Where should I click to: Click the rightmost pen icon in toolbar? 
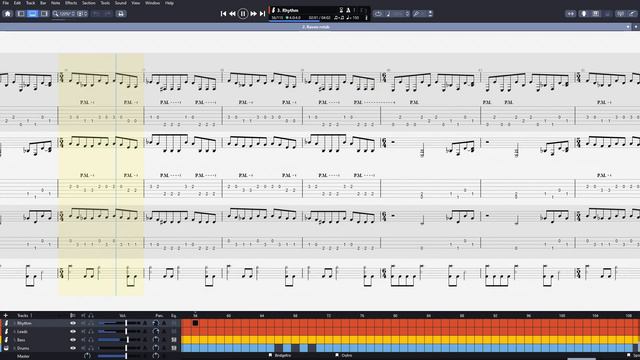click(632, 14)
